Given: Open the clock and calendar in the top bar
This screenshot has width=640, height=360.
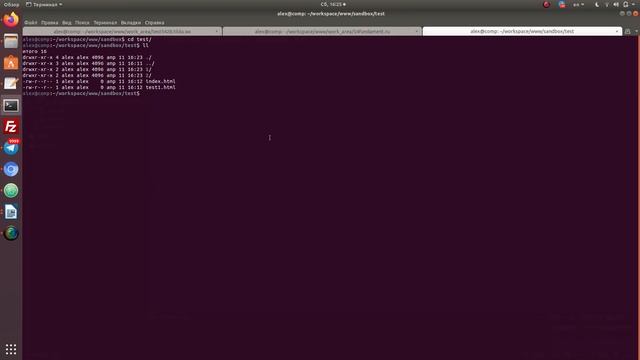Looking at the screenshot, I should [x=333, y=4].
